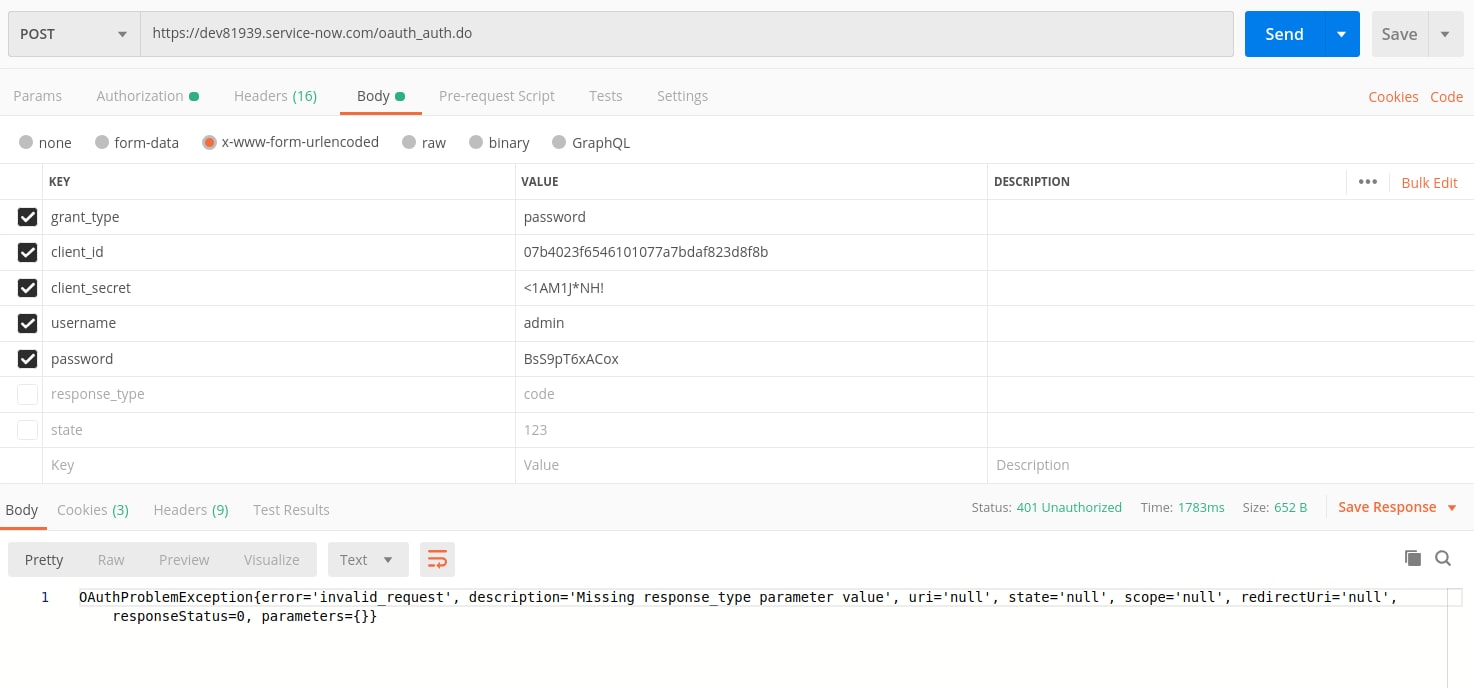1474x688 pixels.
Task: Open Bulk Edit for request parameters
Action: pyautogui.click(x=1428, y=183)
